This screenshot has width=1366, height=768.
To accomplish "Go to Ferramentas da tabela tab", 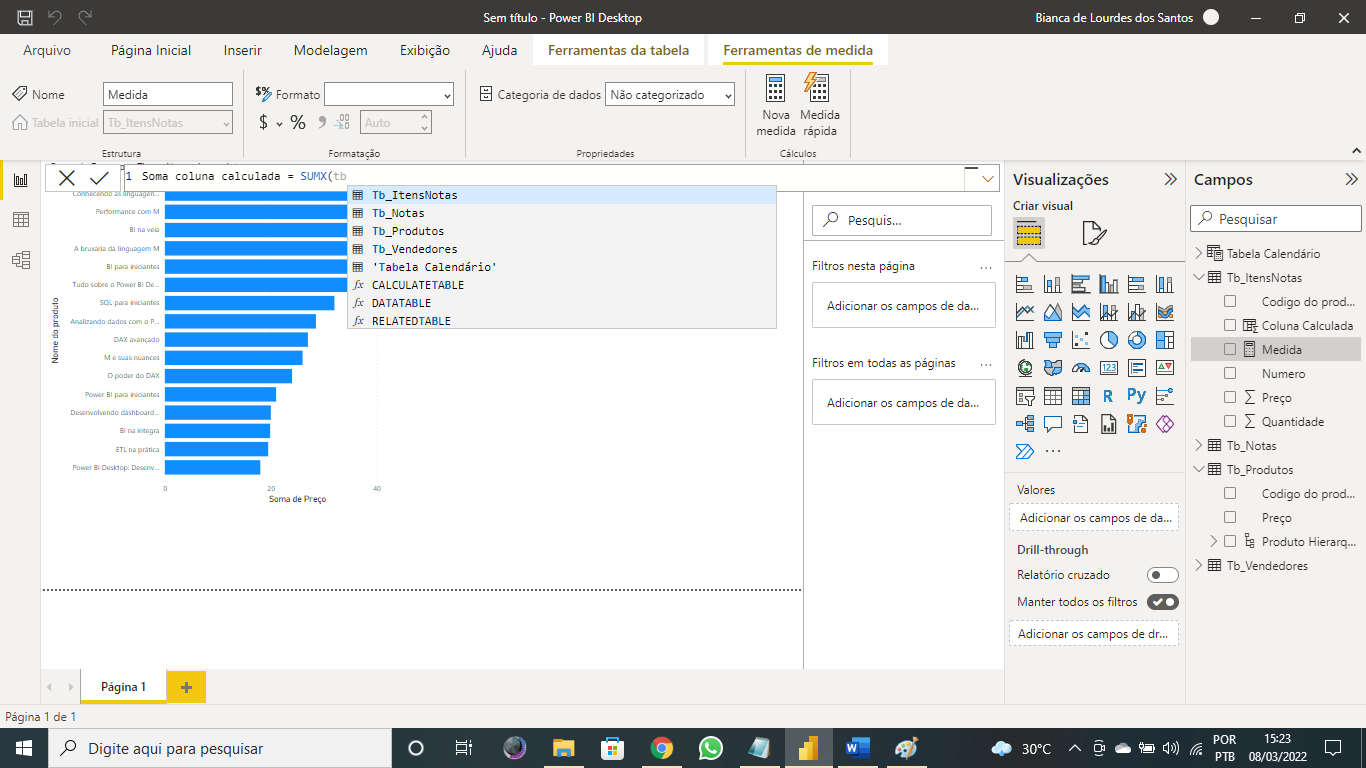I will pos(619,50).
